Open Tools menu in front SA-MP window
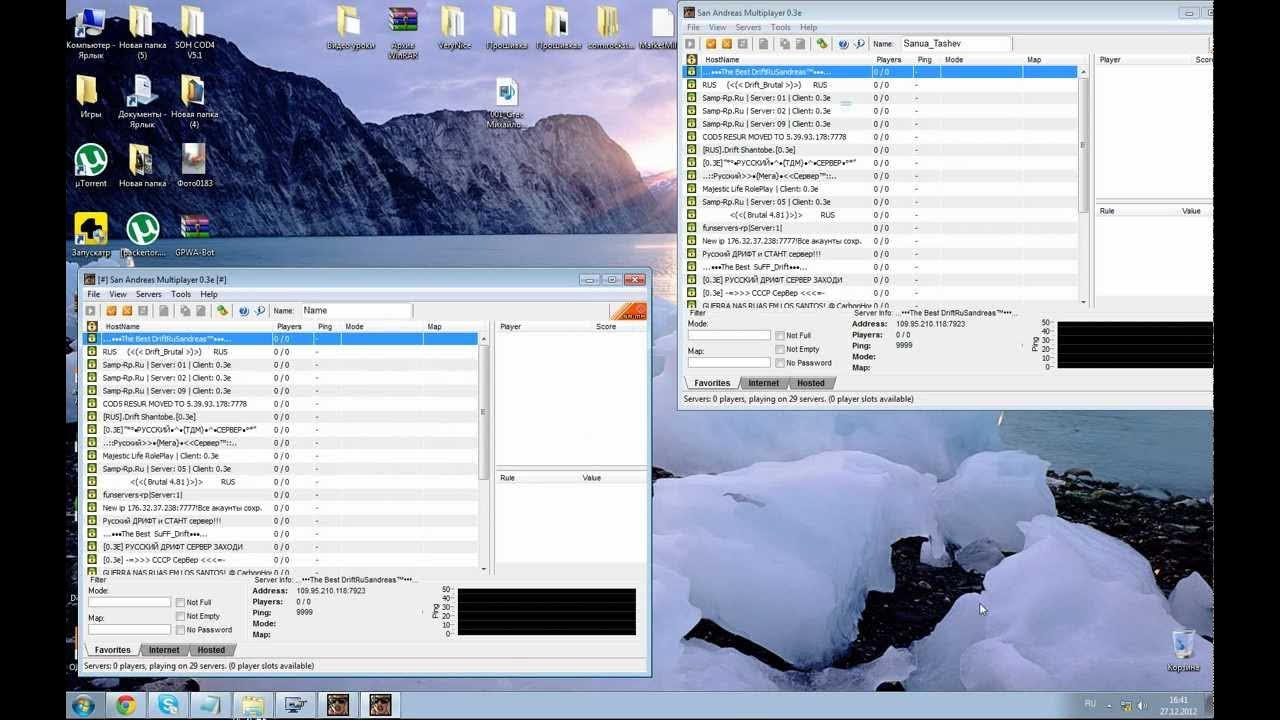 181,295
